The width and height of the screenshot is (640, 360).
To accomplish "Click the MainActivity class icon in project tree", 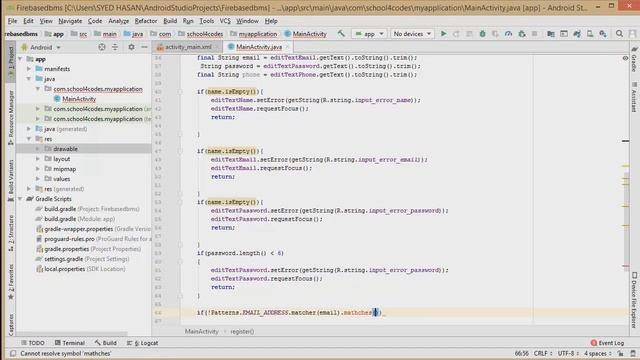I will pyautogui.click(x=57, y=99).
